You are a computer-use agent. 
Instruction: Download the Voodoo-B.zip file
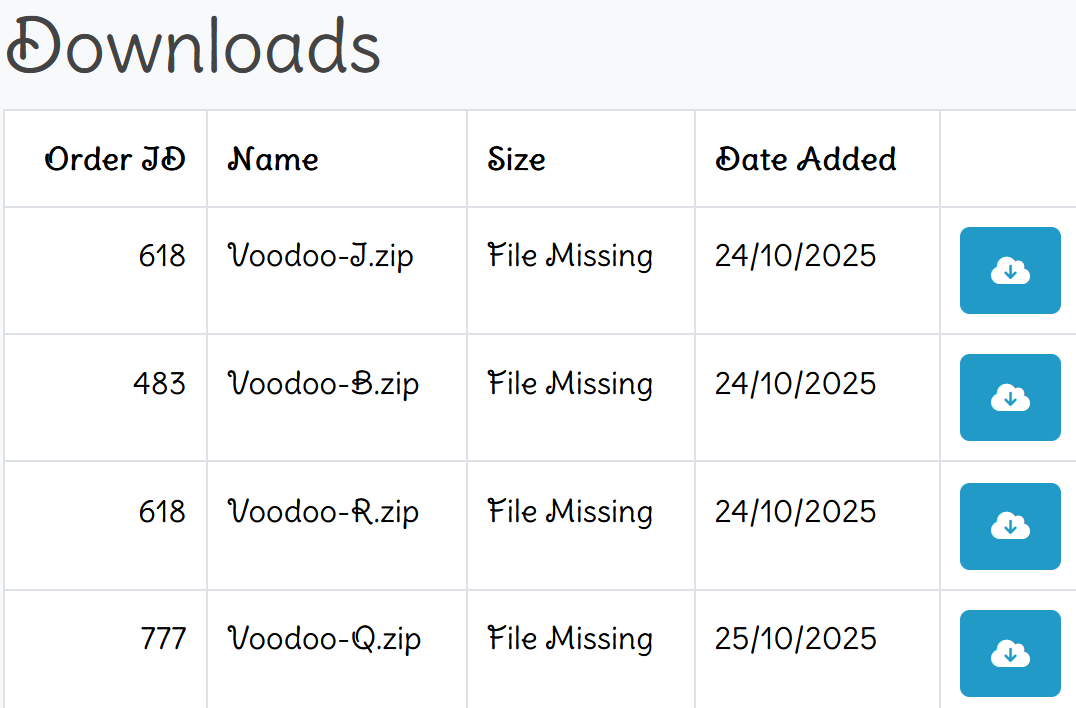pyautogui.click(x=1010, y=397)
